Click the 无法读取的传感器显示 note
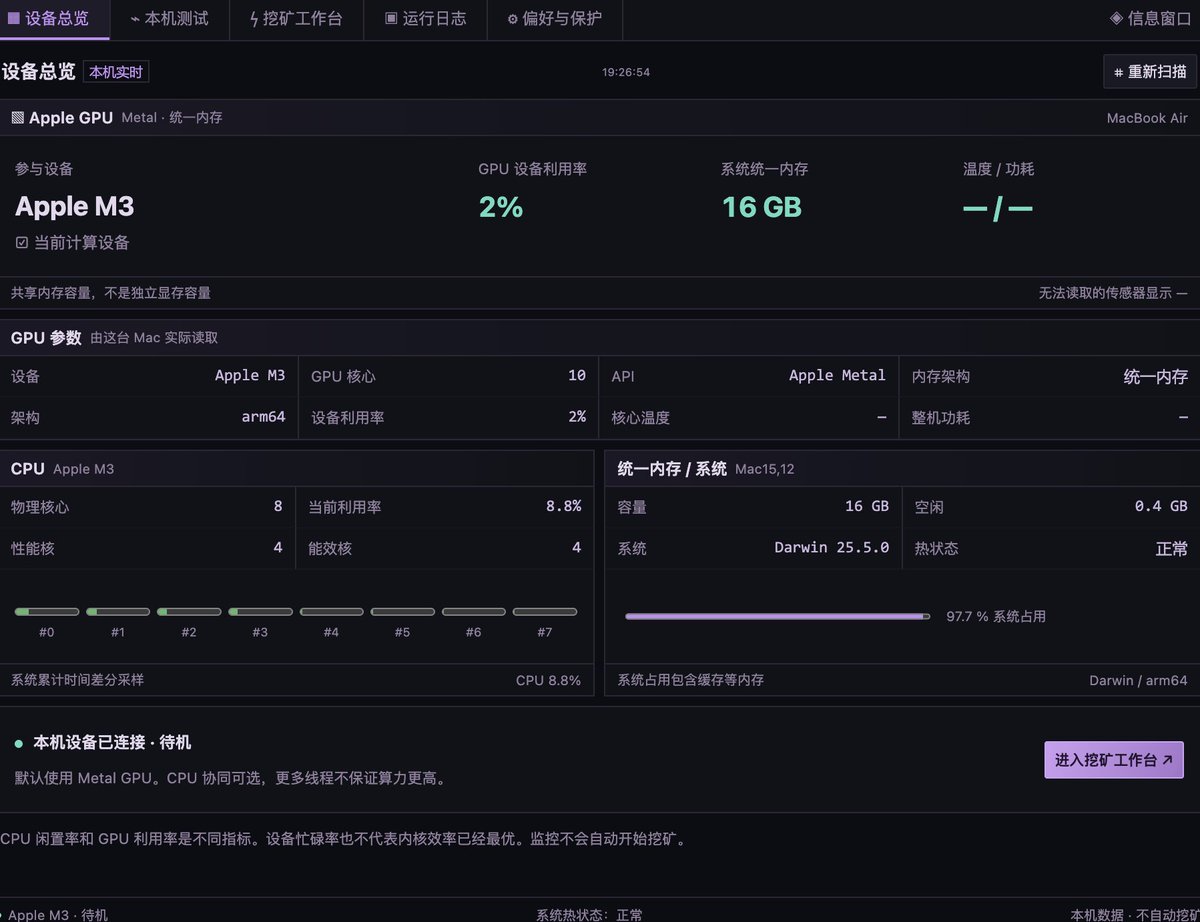This screenshot has width=1200, height=922. point(1113,293)
